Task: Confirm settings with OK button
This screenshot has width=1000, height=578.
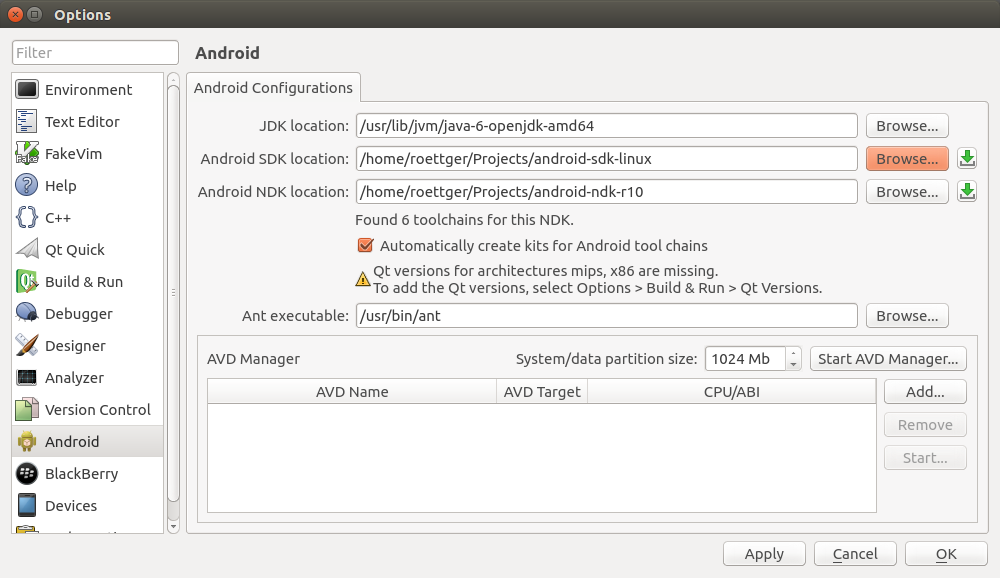Action: (946, 554)
